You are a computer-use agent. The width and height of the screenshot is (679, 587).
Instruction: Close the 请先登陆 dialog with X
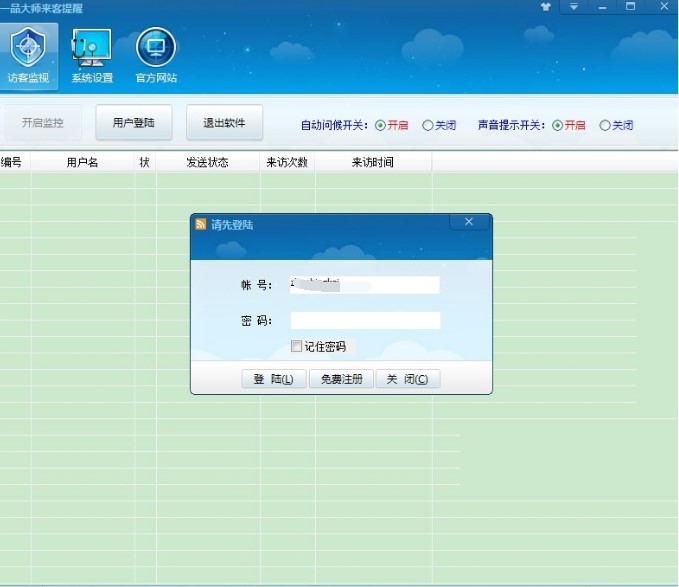[x=469, y=222]
